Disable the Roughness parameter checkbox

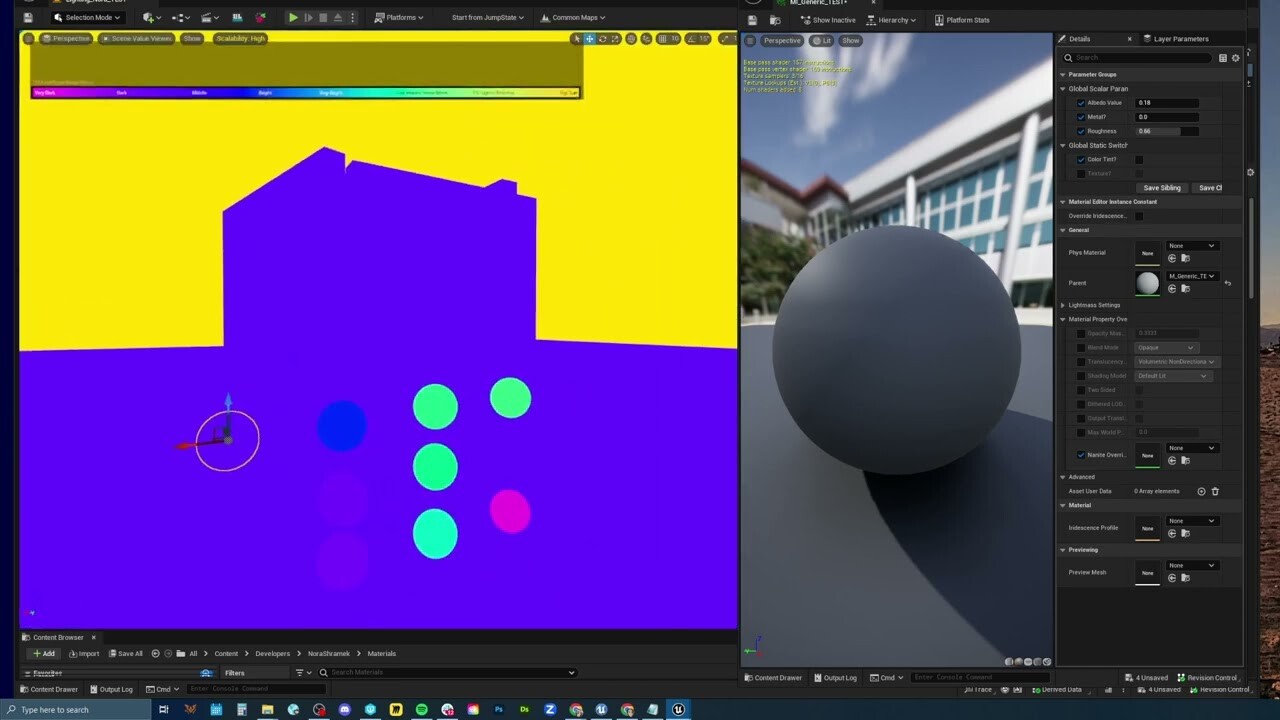[x=1081, y=131]
